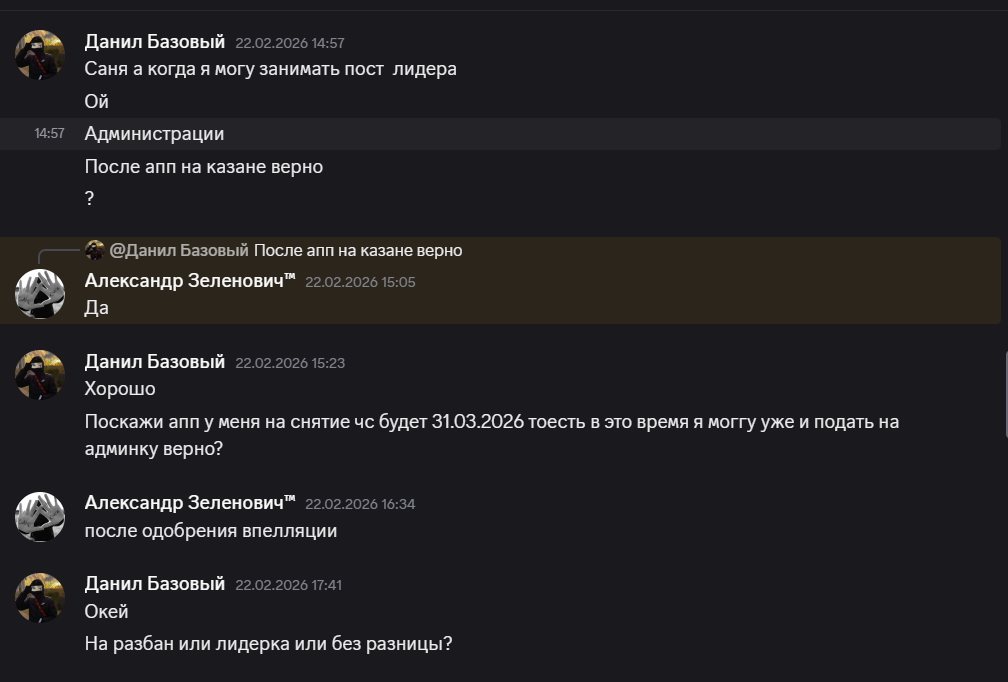Select the message "Да"
This screenshot has width=1008, height=682.
[95, 307]
